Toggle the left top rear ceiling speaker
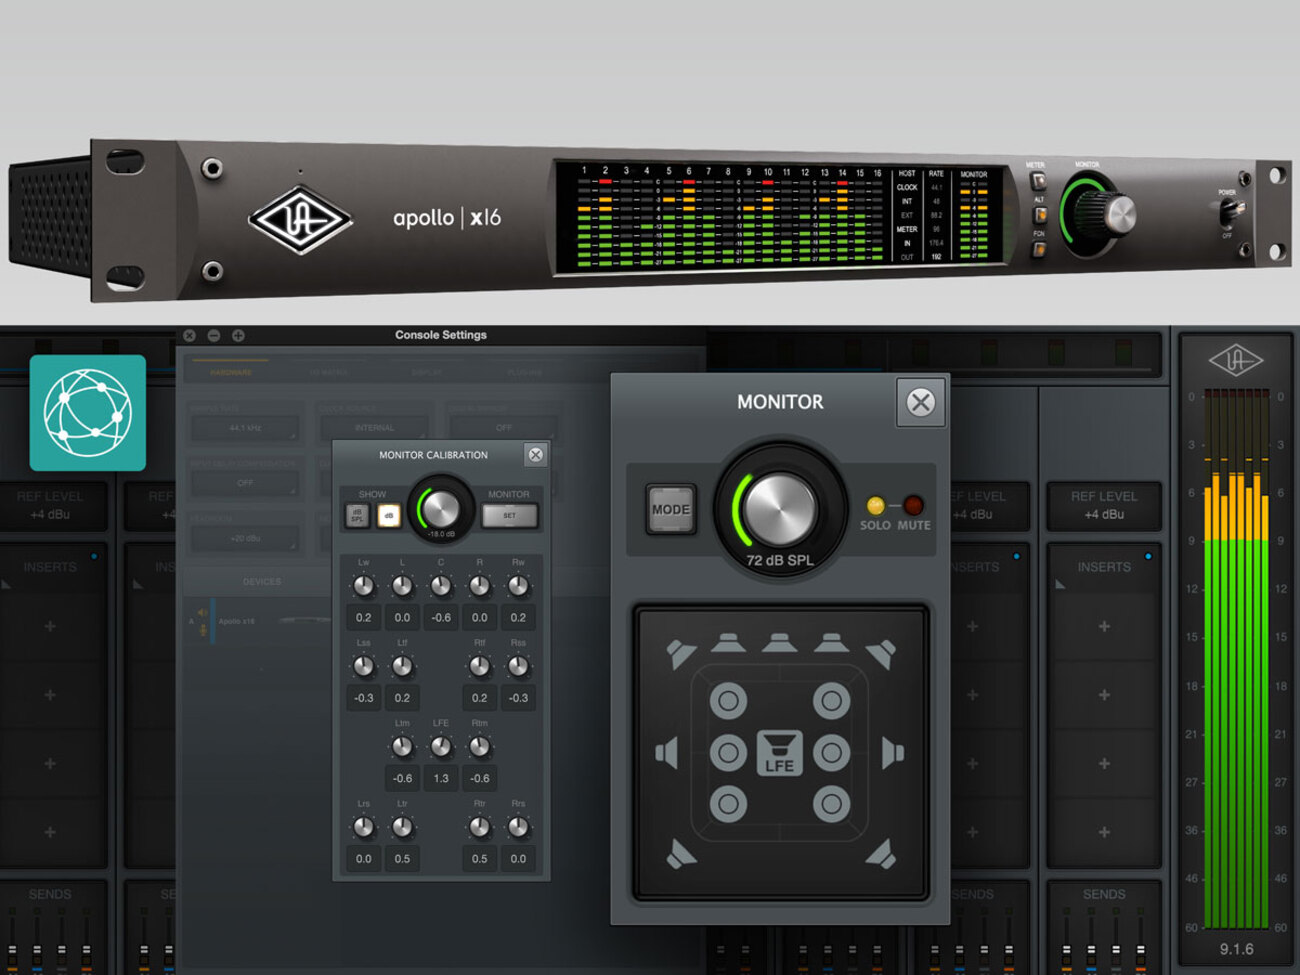 728,803
